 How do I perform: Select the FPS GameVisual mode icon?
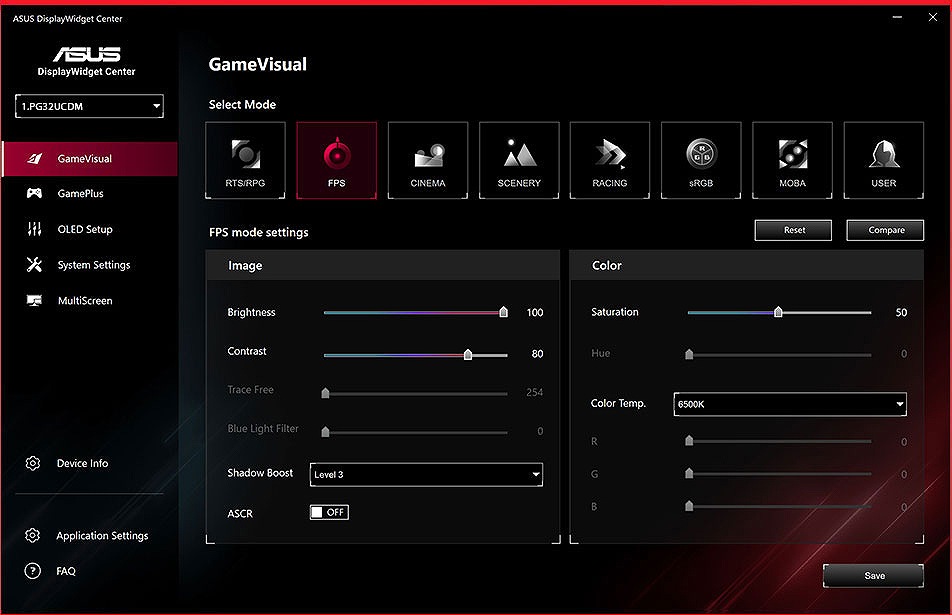(337, 160)
